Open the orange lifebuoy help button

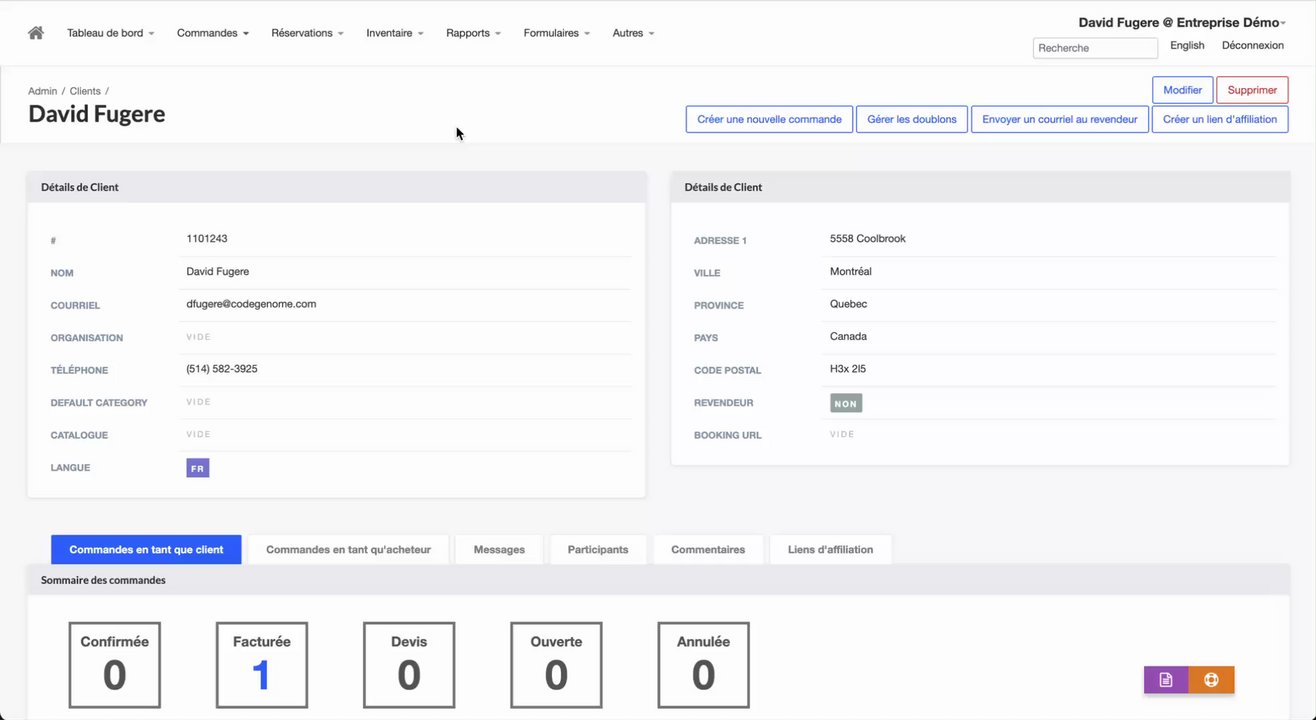click(1212, 680)
